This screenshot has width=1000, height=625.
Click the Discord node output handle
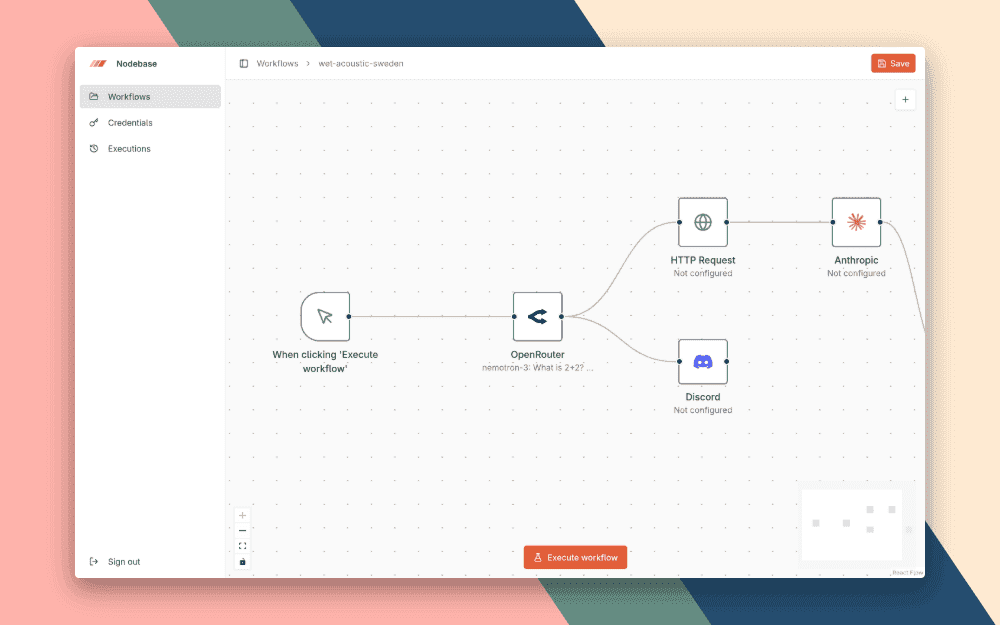(x=726, y=362)
